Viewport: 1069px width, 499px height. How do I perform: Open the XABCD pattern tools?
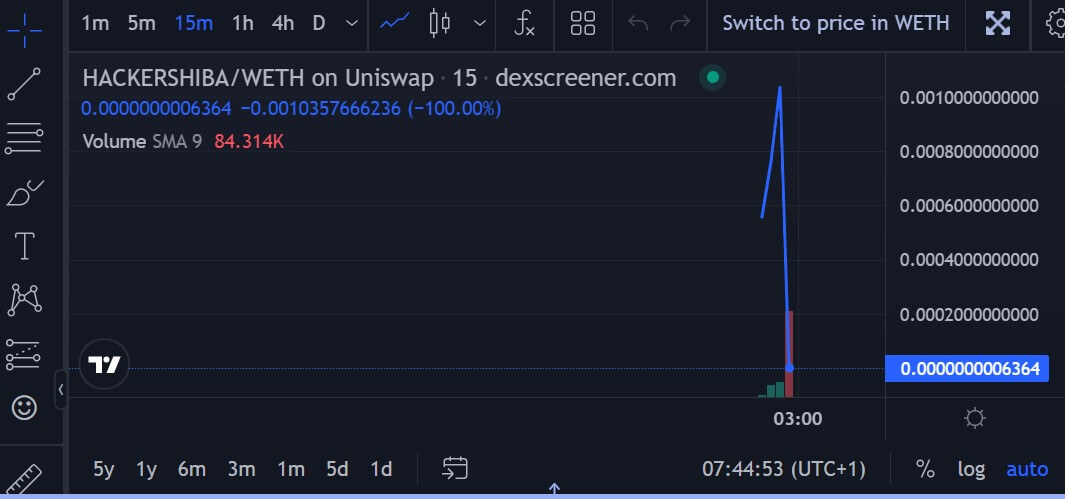tap(25, 300)
